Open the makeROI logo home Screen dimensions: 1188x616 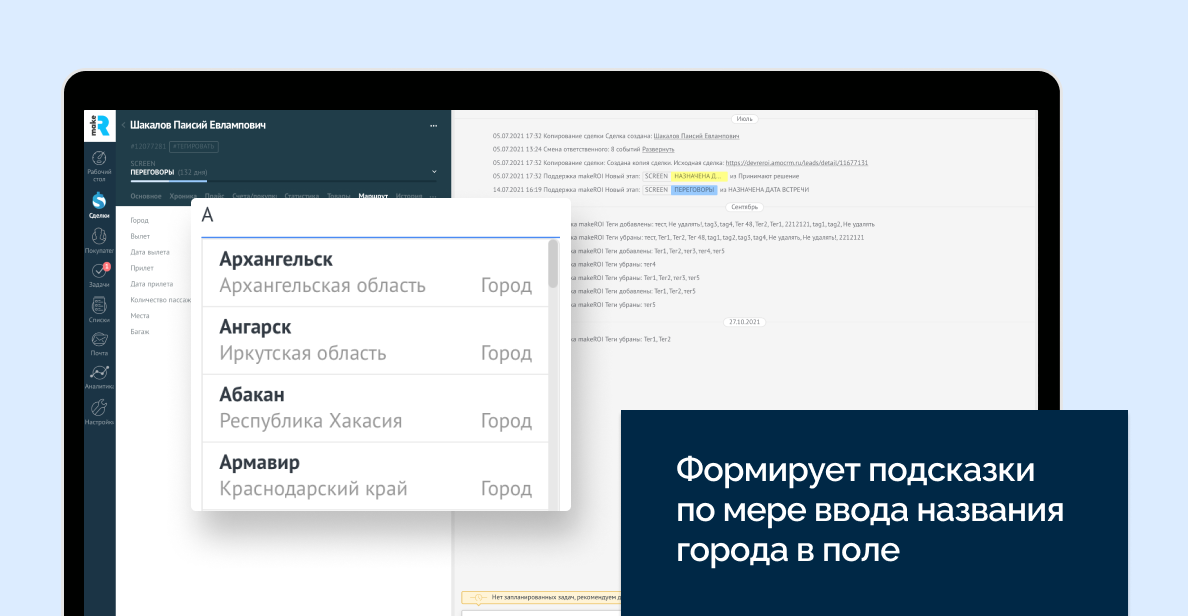(x=99, y=126)
